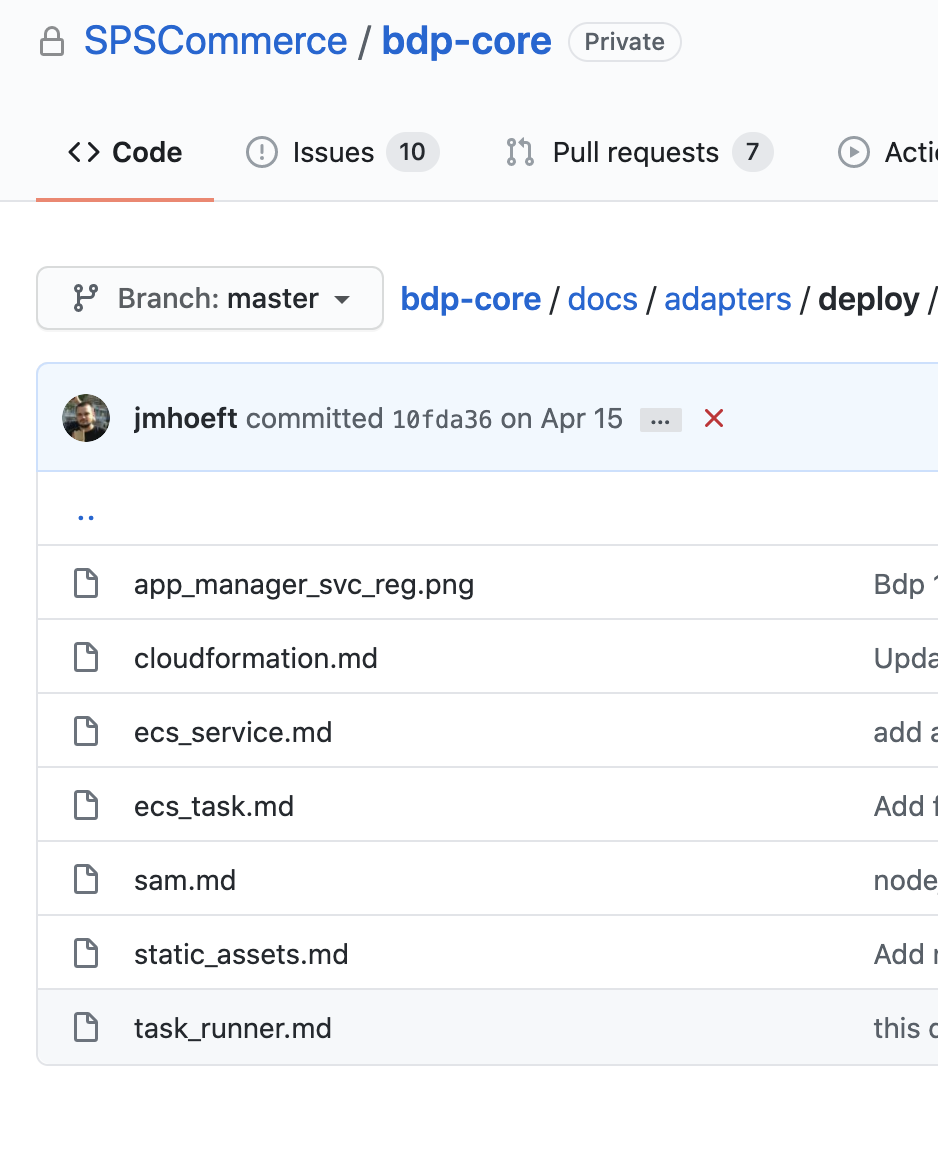Go to adapters in the breadcrumb
This screenshot has width=938, height=1156.
pyautogui.click(x=728, y=299)
